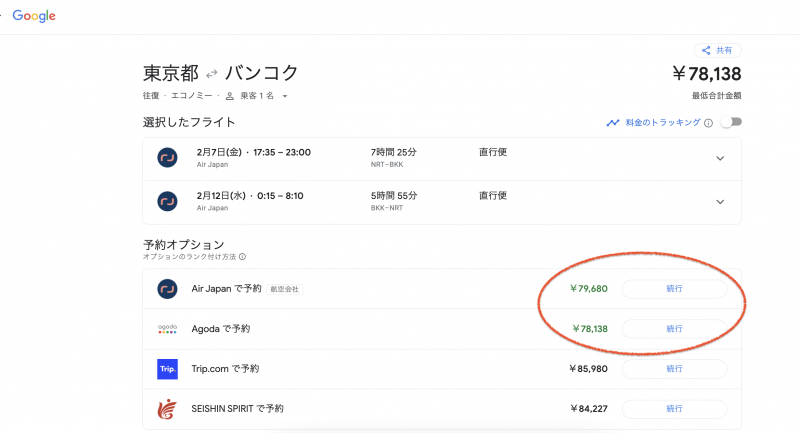Click the Trip.com logo icon

point(167,369)
